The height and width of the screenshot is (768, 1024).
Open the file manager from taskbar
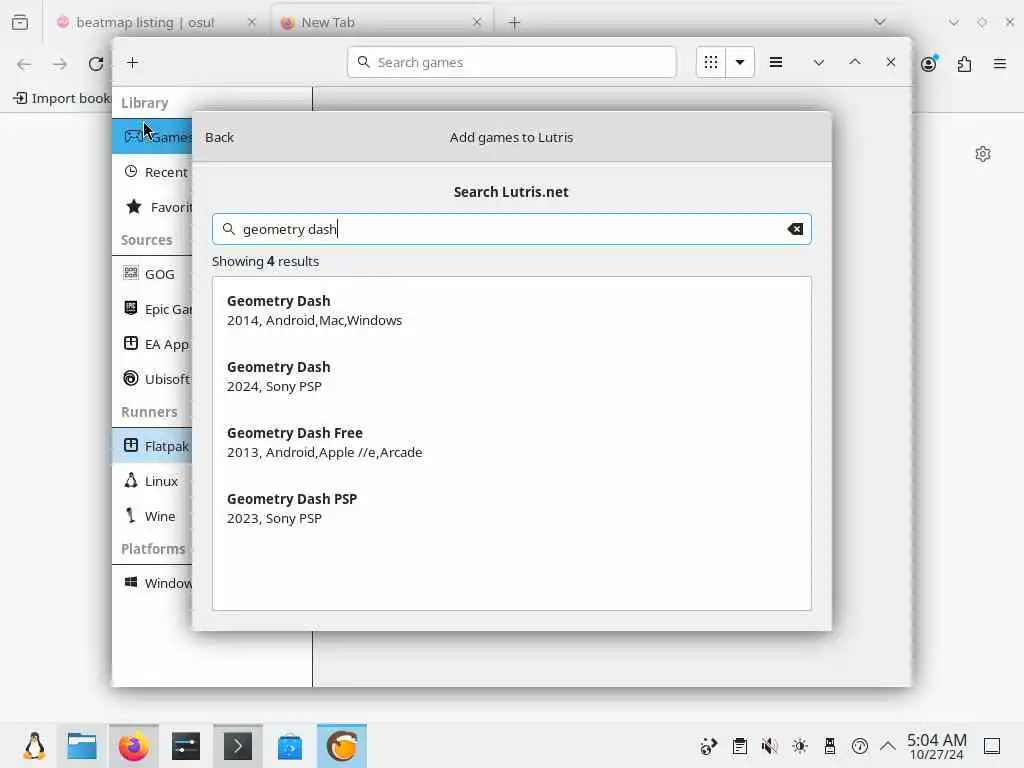(x=82, y=746)
